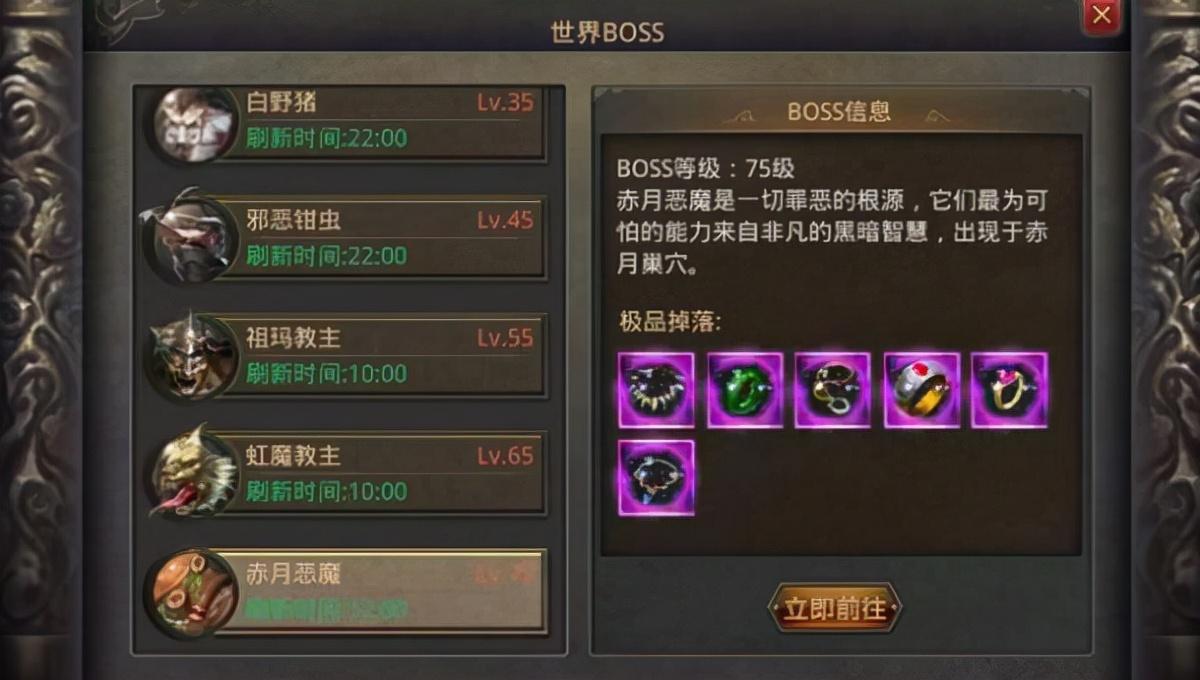Select the 祖玛教主 boss portrait

[192, 357]
